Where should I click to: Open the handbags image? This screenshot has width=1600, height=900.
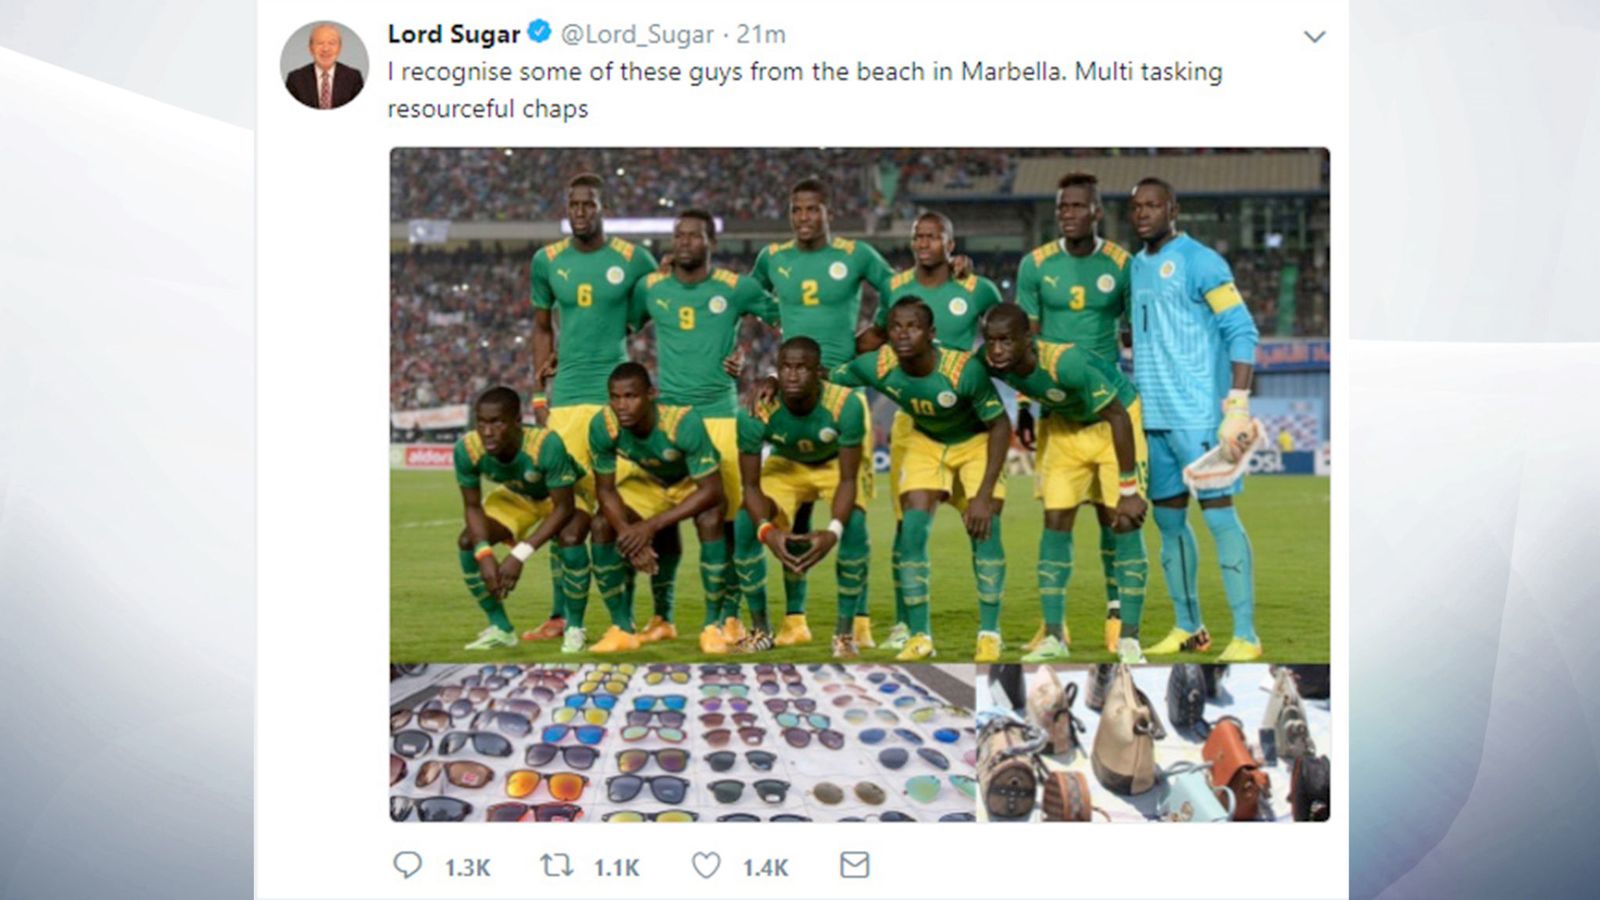click(1153, 743)
